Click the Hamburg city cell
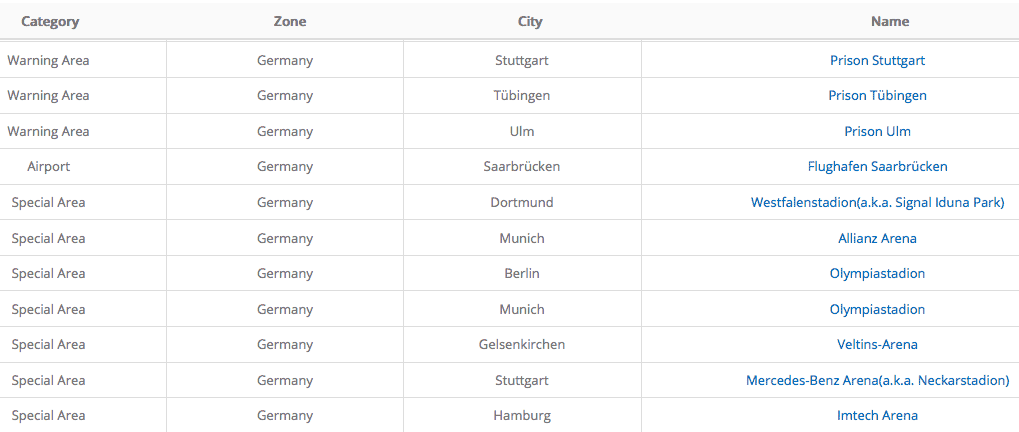 pos(522,415)
